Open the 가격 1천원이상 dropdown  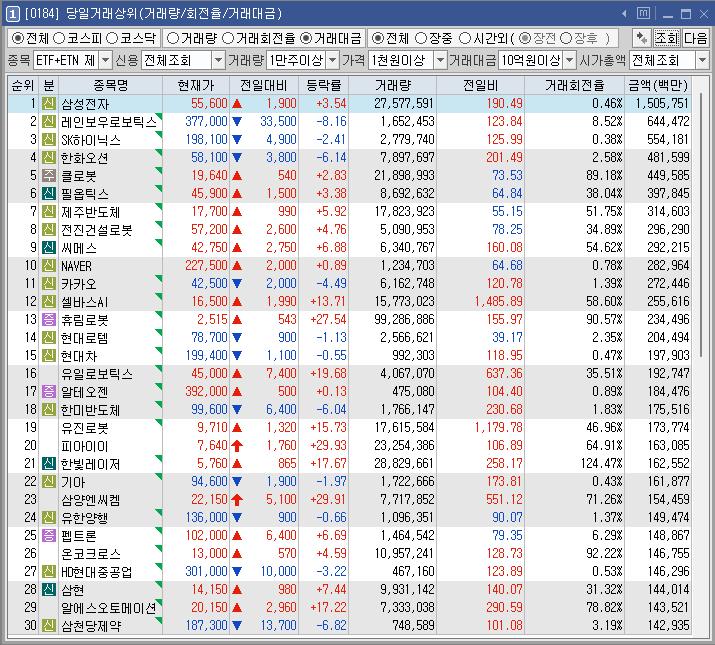coord(440,60)
